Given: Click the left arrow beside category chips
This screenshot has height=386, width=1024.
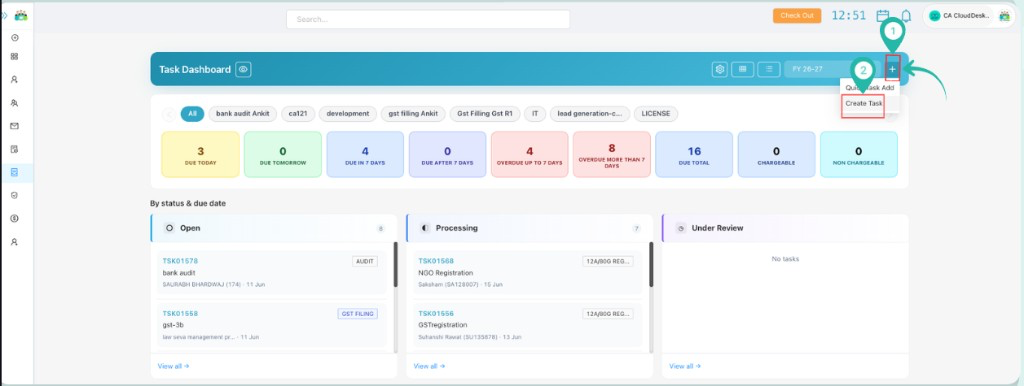Looking at the screenshot, I should 168,114.
